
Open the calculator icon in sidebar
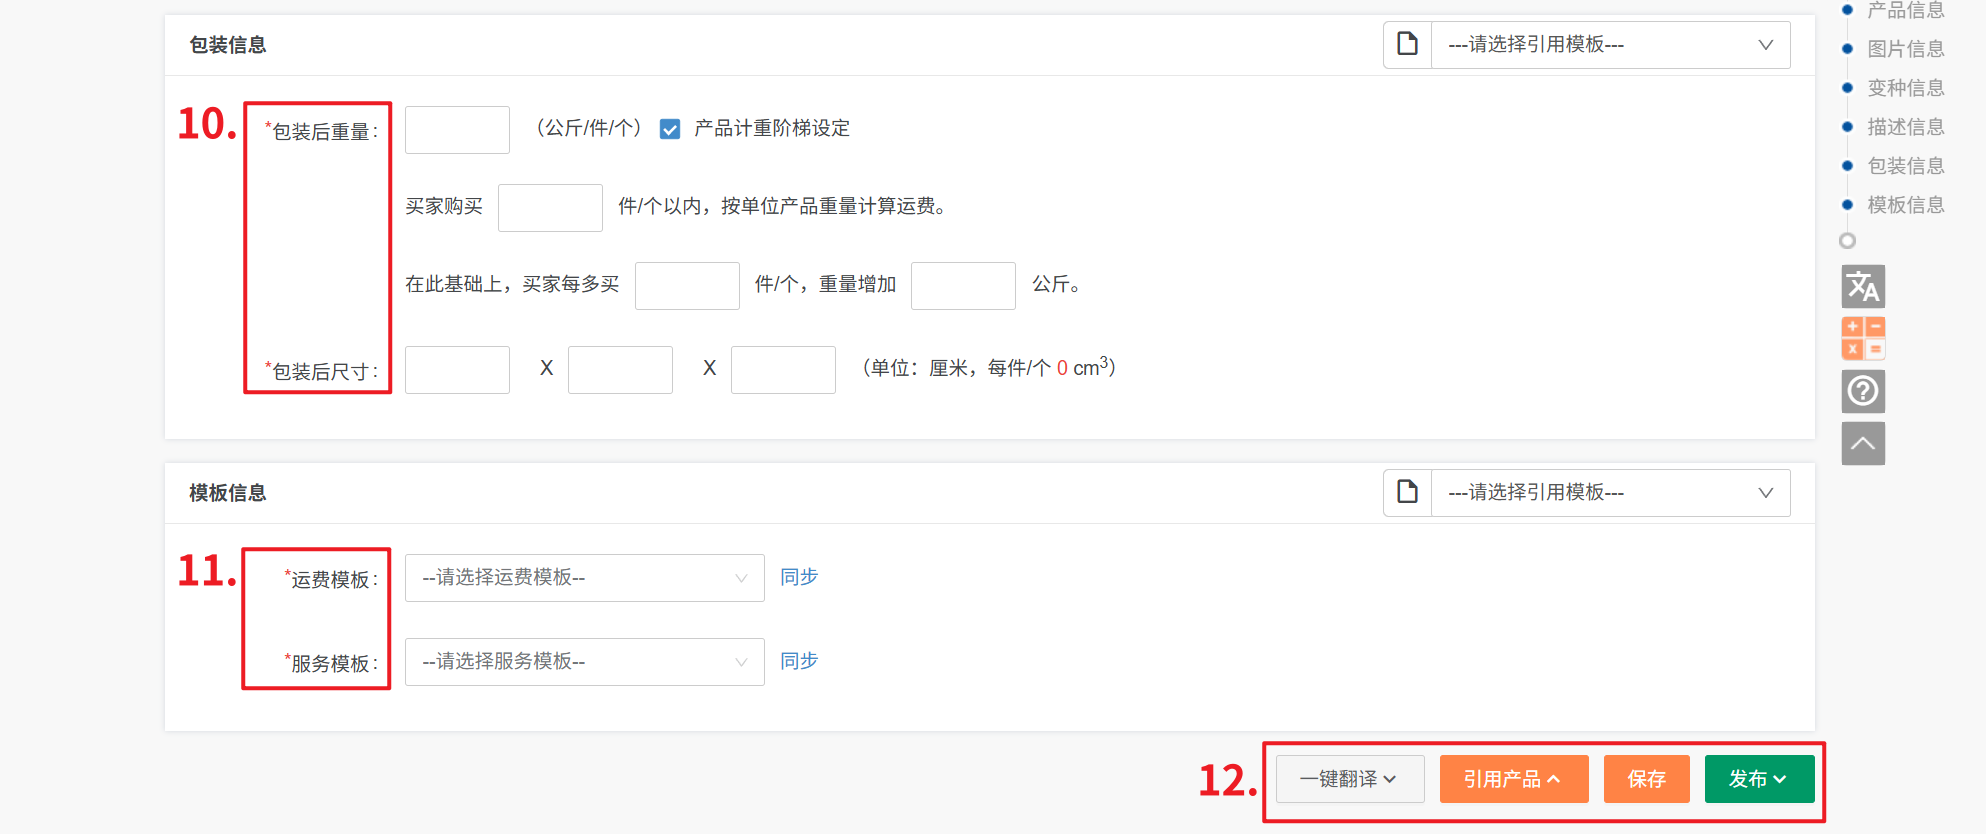[1863, 338]
